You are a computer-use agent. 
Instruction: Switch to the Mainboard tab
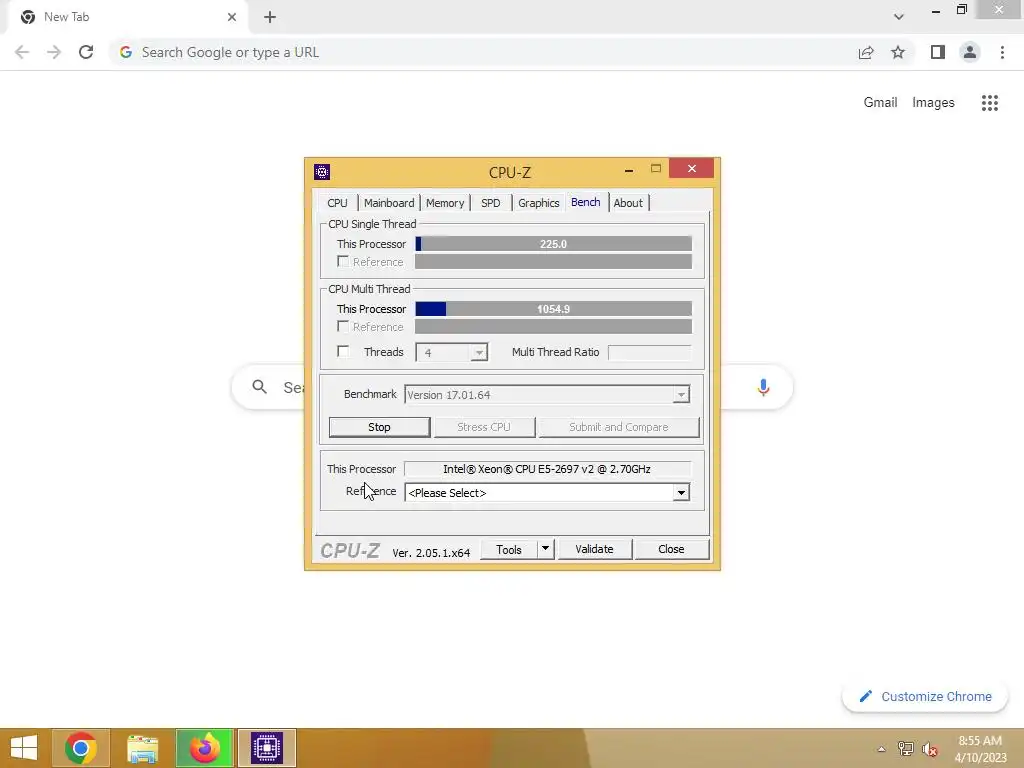[x=389, y=203]
